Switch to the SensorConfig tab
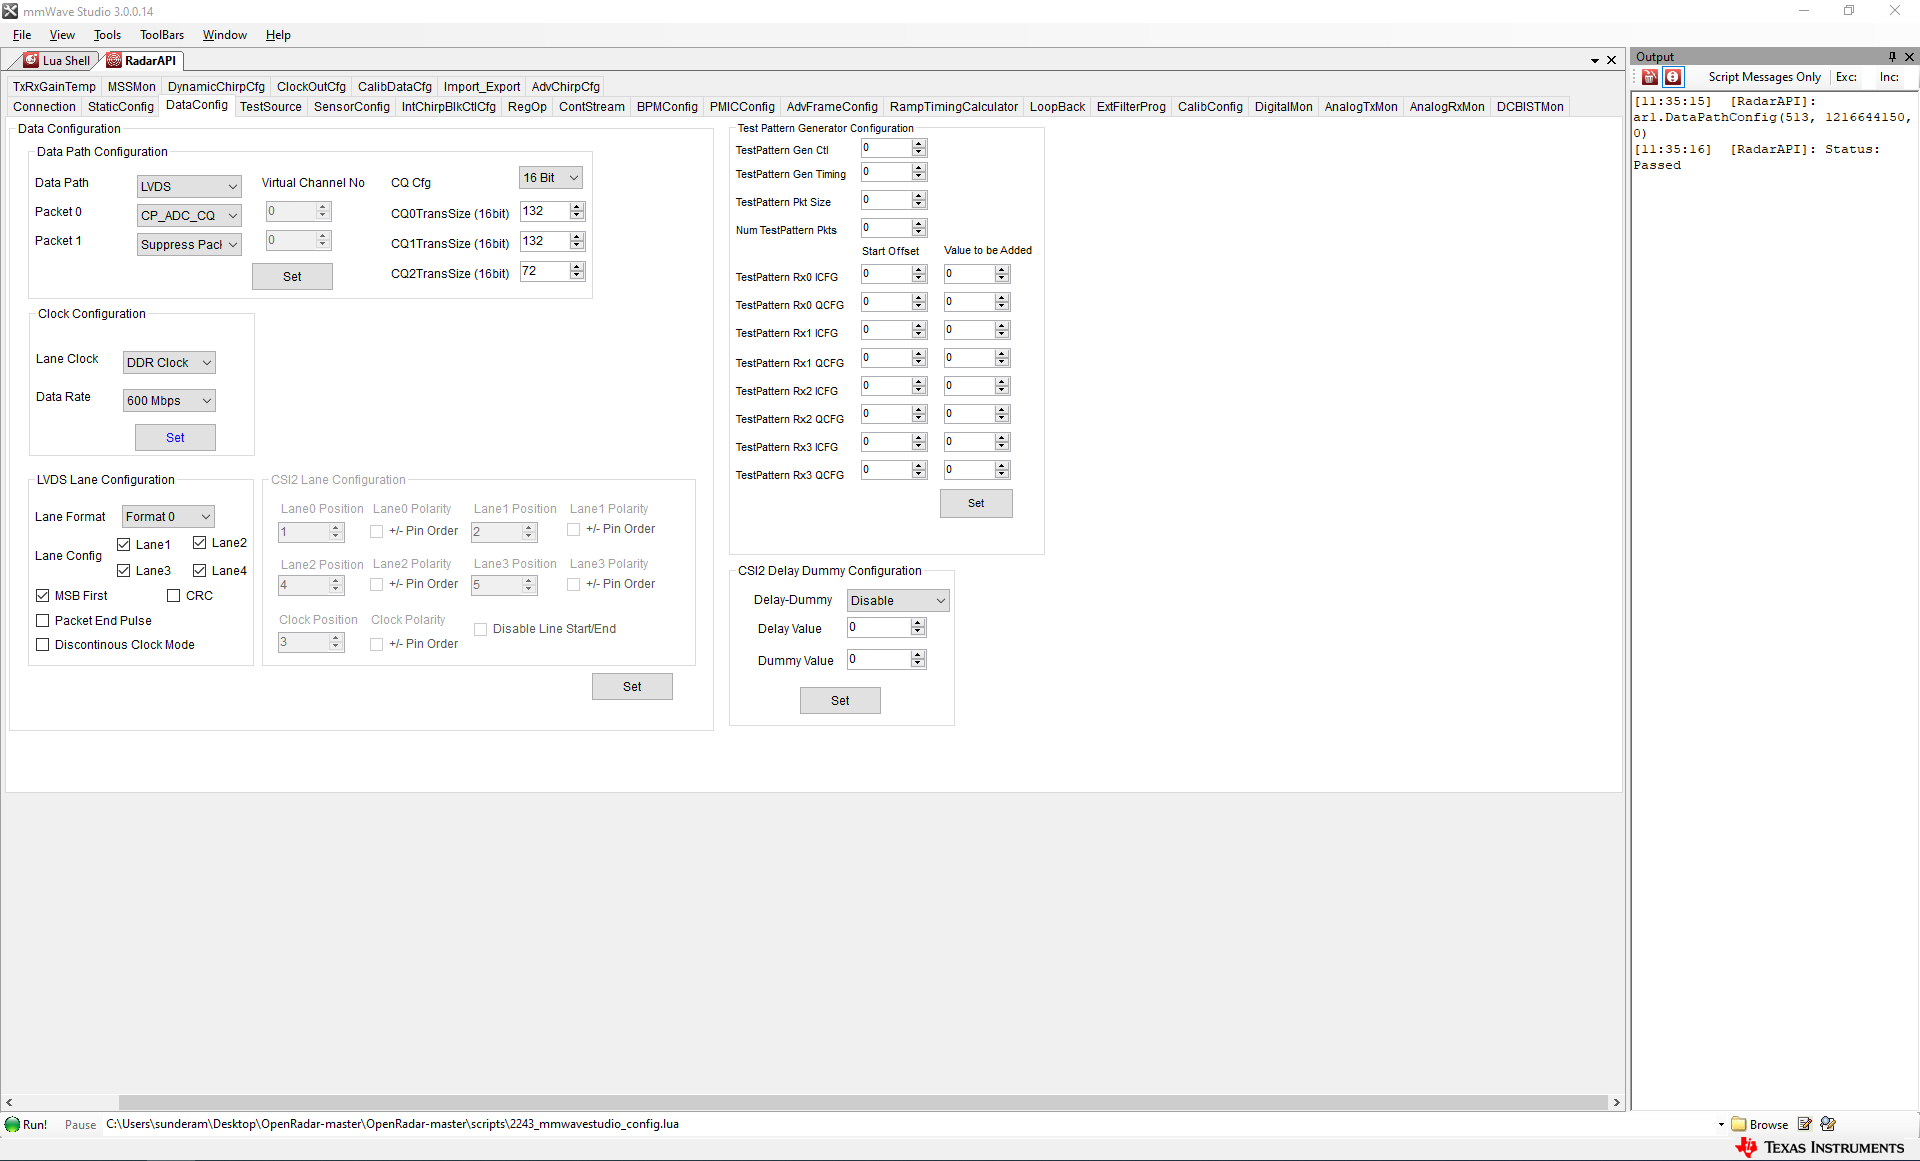This screenshot has height=1161, width=1920. [352, 107]
